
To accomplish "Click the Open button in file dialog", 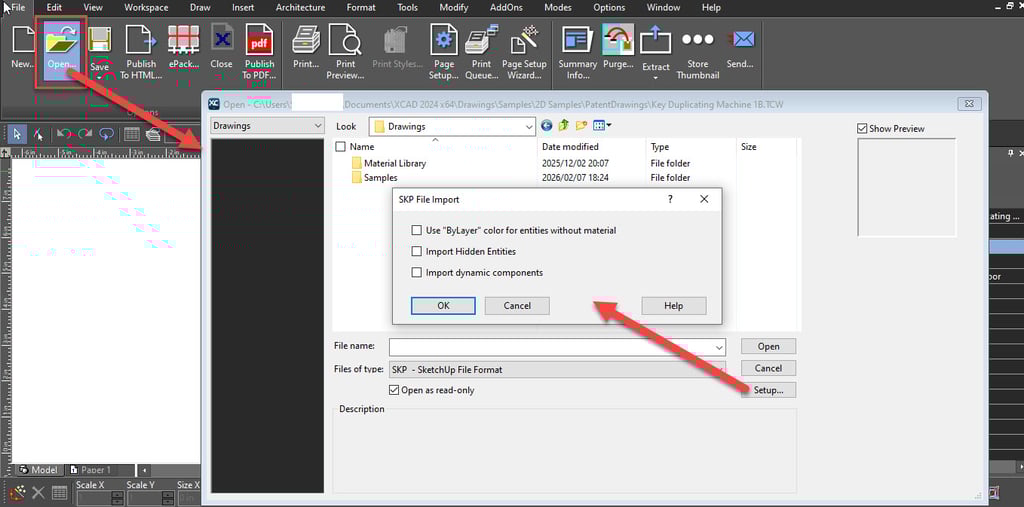I will pyautogui.click(x=768, y=346).
